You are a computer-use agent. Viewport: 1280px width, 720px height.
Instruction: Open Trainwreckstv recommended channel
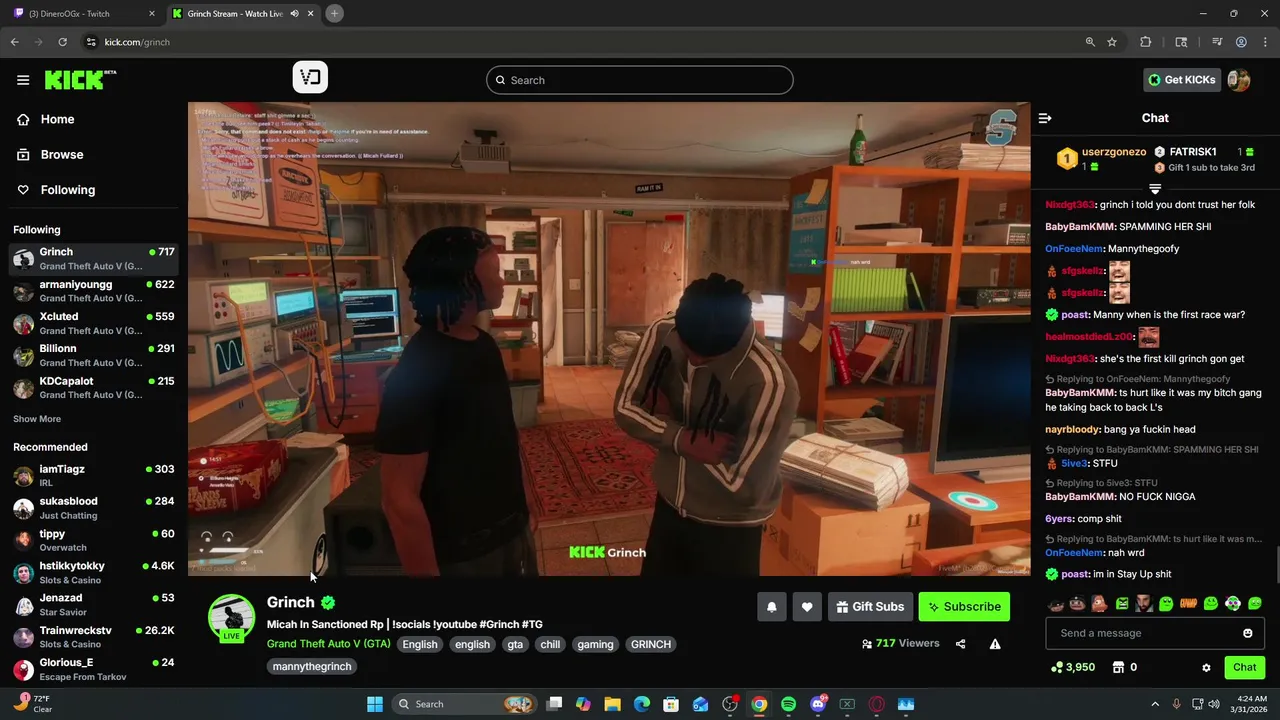point(93,637)
